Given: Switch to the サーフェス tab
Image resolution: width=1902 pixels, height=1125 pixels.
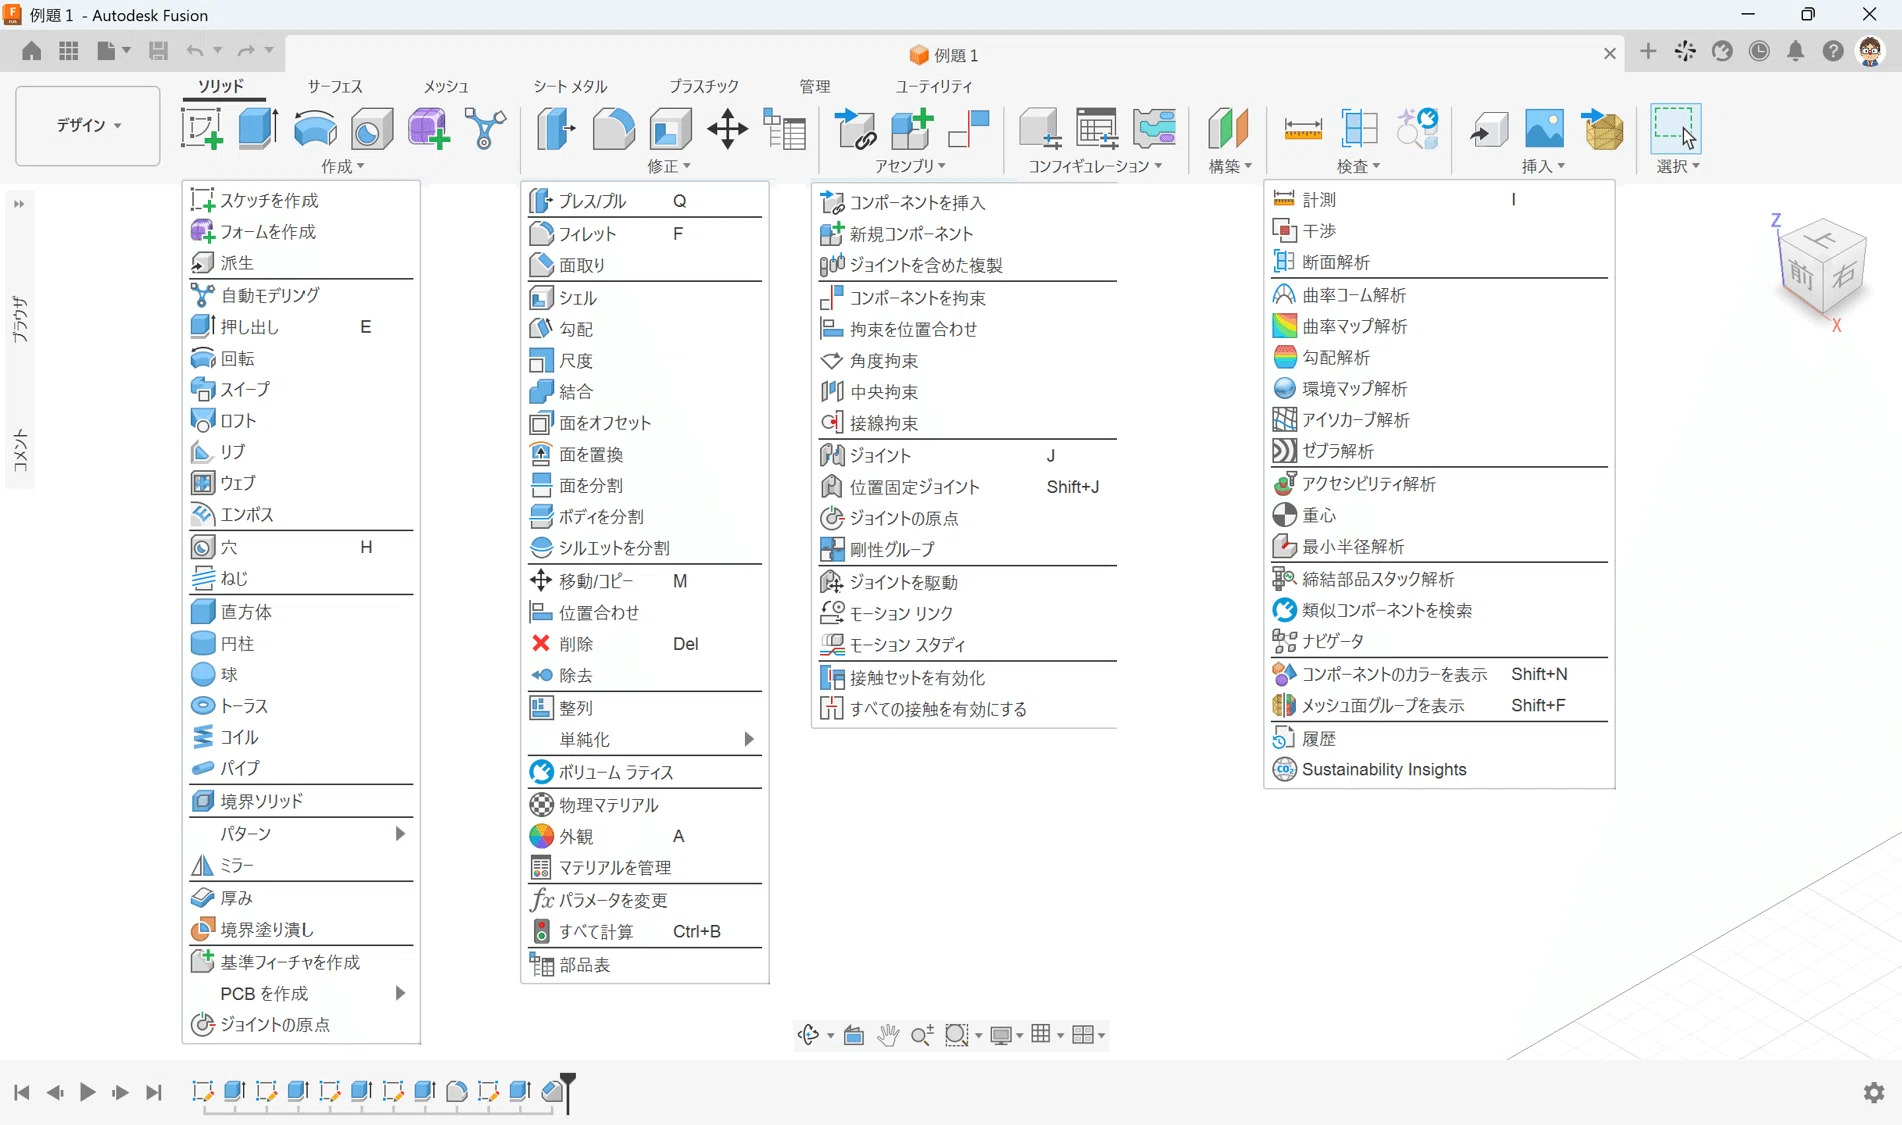Looking at the screenshot, I should point(335,87).
